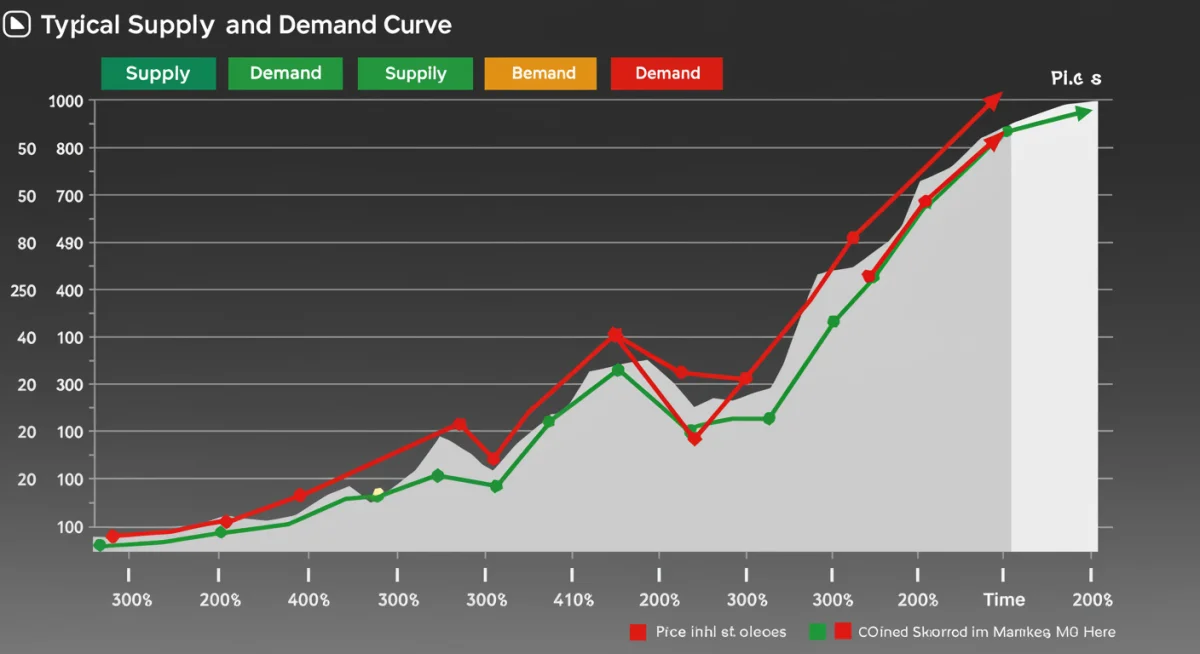Select the 410% x-axis tick label

pos(573,600)
